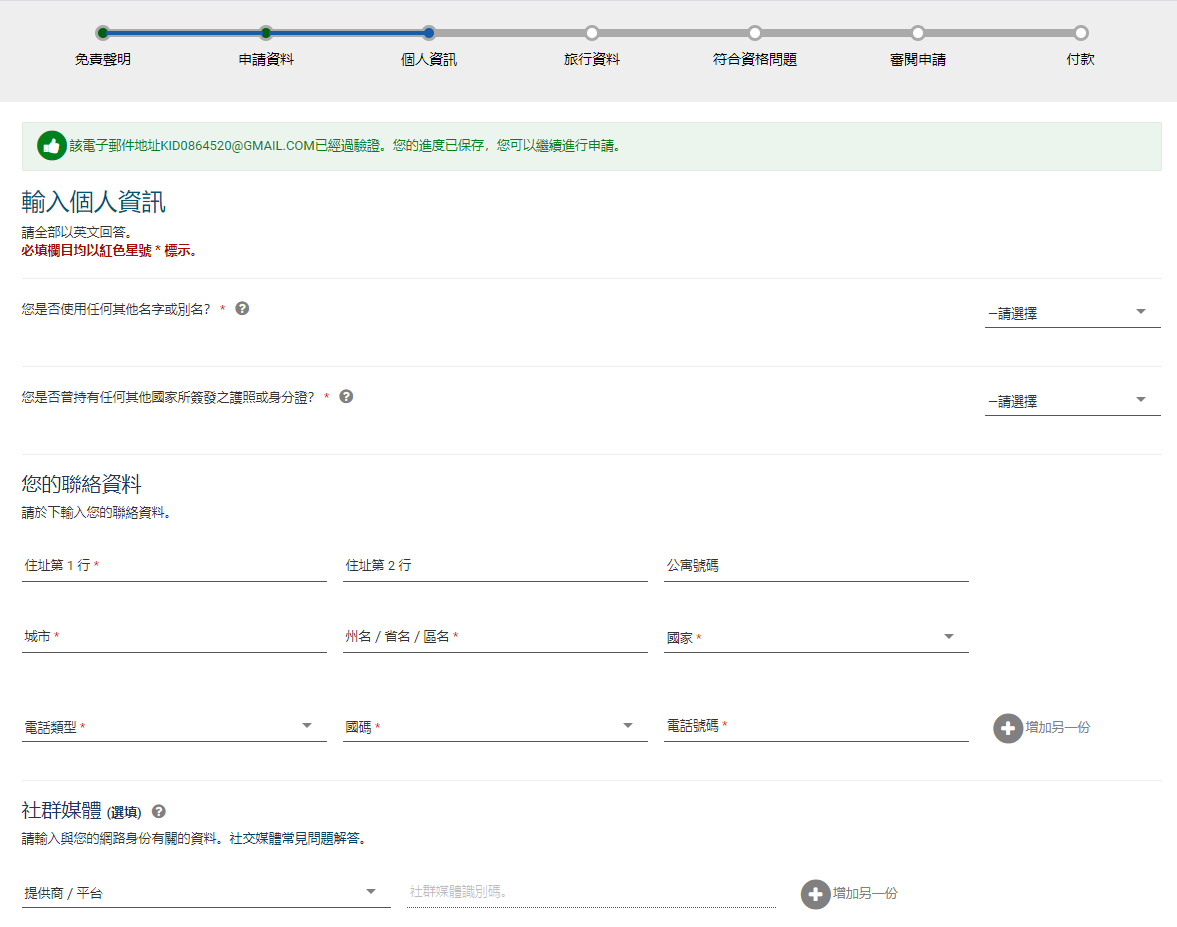Click help icon beside other passports question

click(x=346, y=397)
